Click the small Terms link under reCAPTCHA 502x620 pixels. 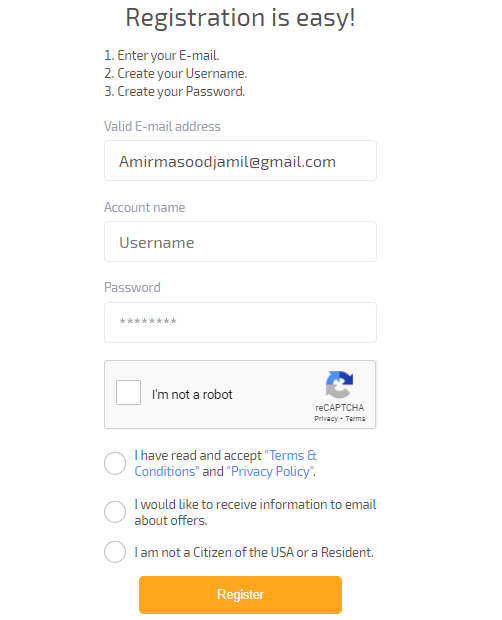(355, 419)
